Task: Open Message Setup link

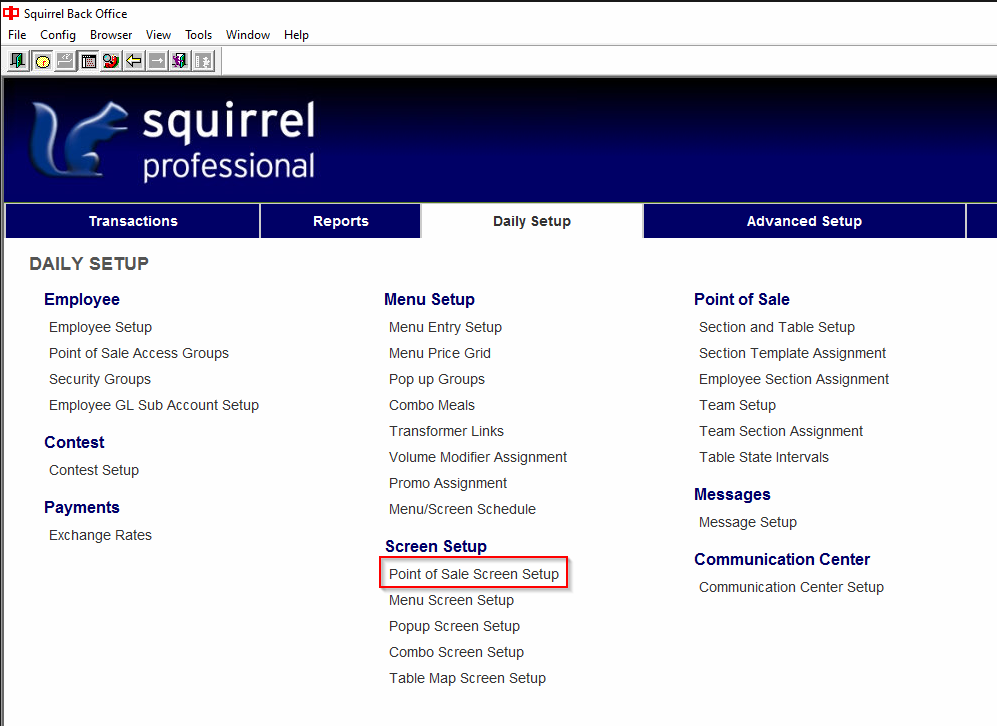Action: [748, 523]
